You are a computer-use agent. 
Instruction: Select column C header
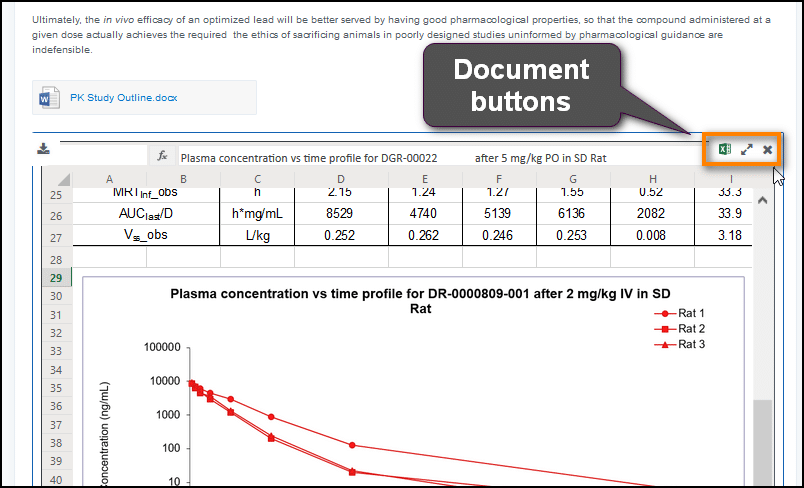257,179
